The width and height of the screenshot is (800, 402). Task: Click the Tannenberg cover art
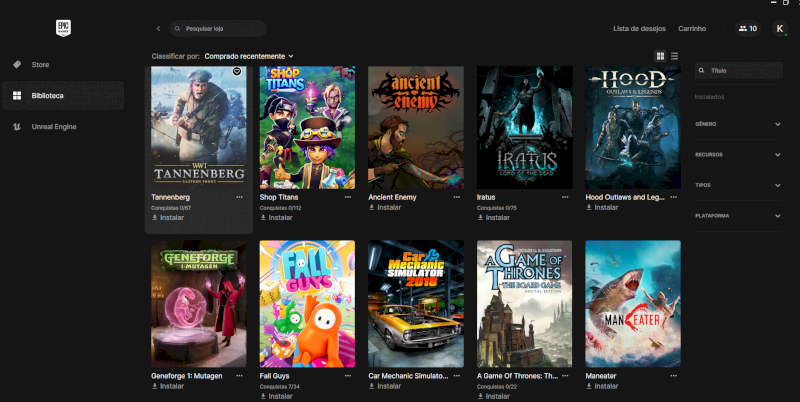click(x=199, y=128)
